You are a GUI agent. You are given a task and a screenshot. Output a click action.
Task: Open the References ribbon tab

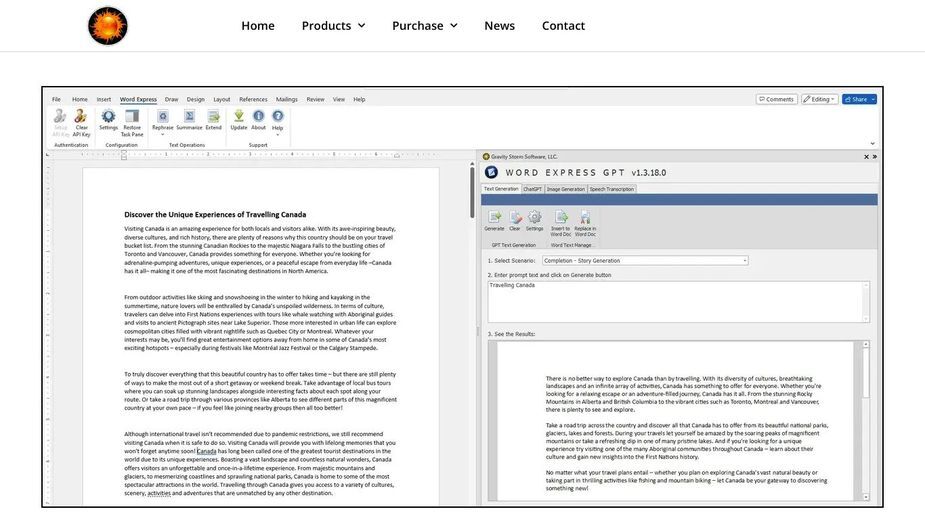click(253, 99)
